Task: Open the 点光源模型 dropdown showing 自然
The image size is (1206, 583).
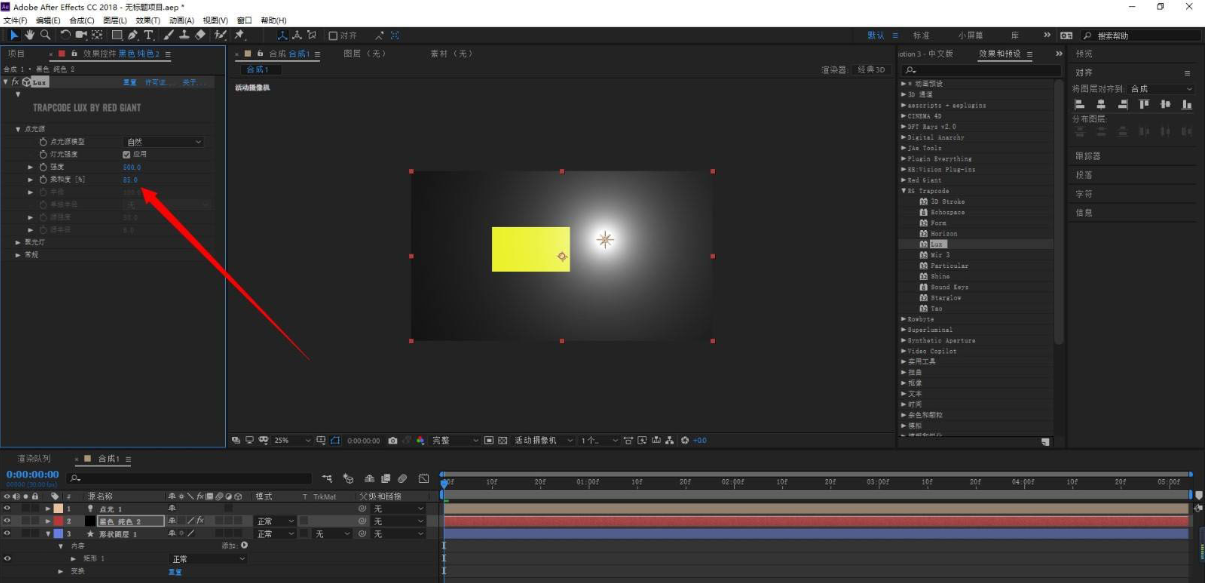Action: [x=163, y=142]
